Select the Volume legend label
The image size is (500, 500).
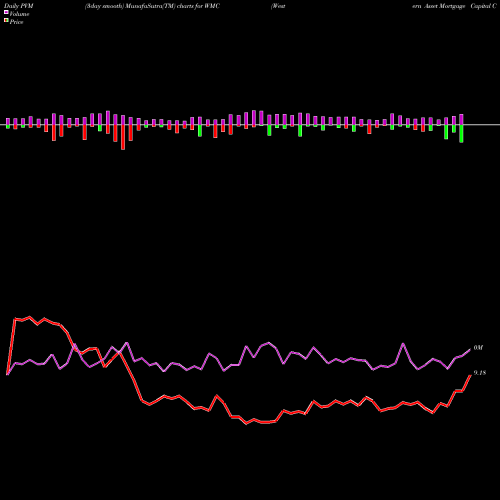pyautogui.click(x=19, y=14)
